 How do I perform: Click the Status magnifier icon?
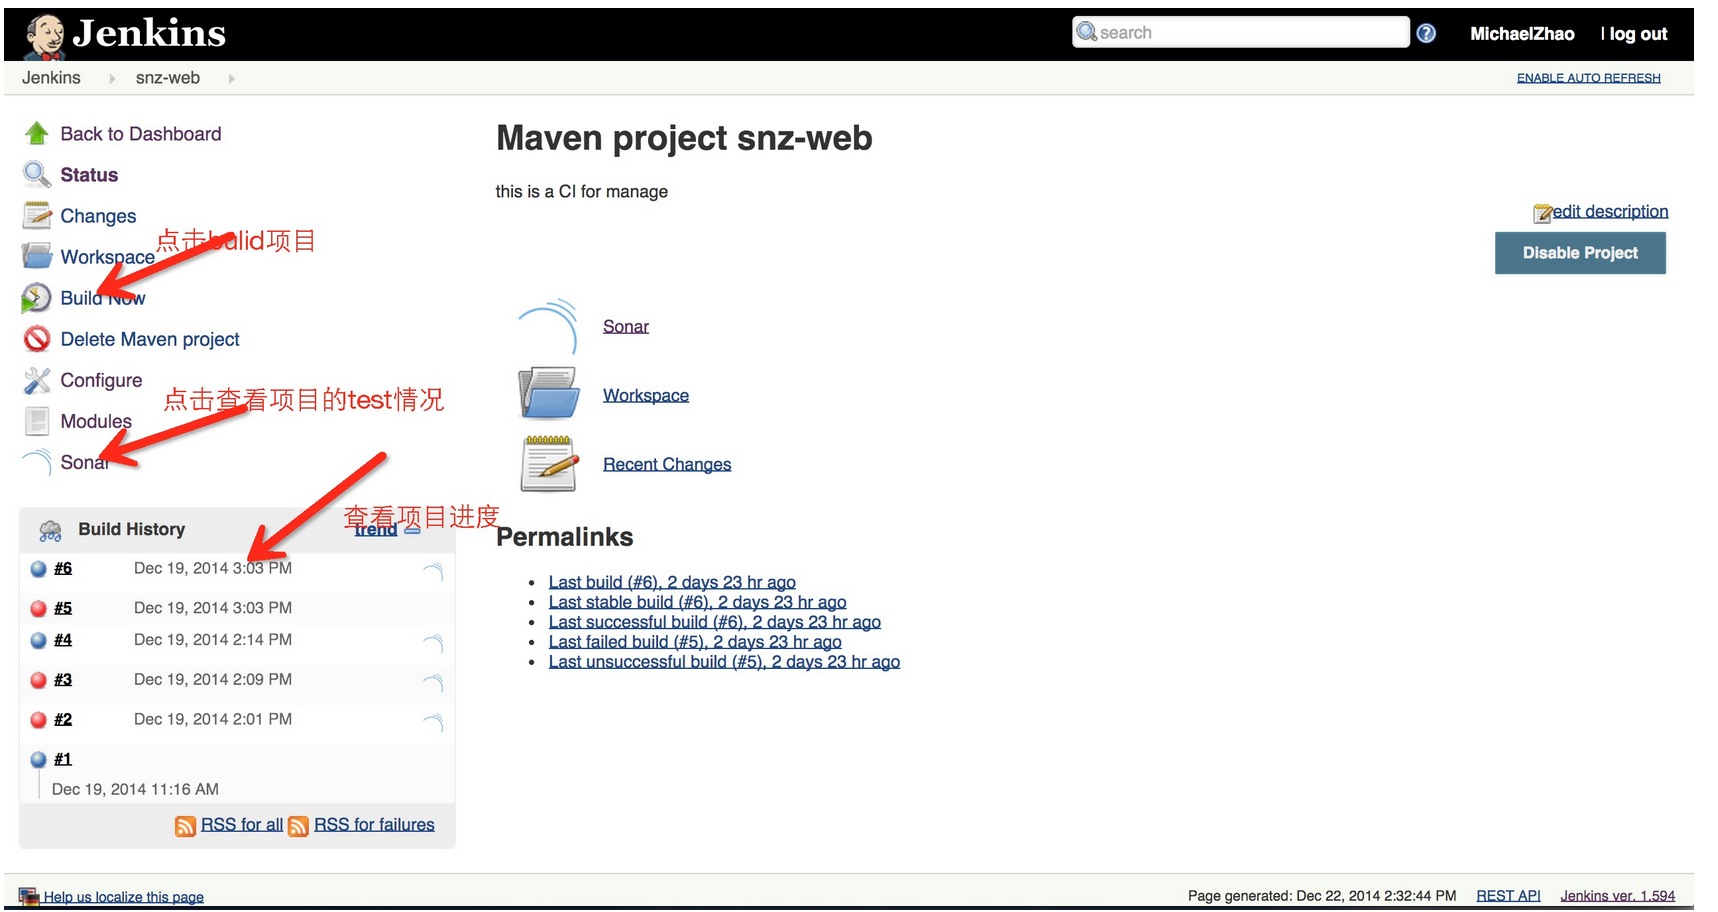tap(37, 174)
